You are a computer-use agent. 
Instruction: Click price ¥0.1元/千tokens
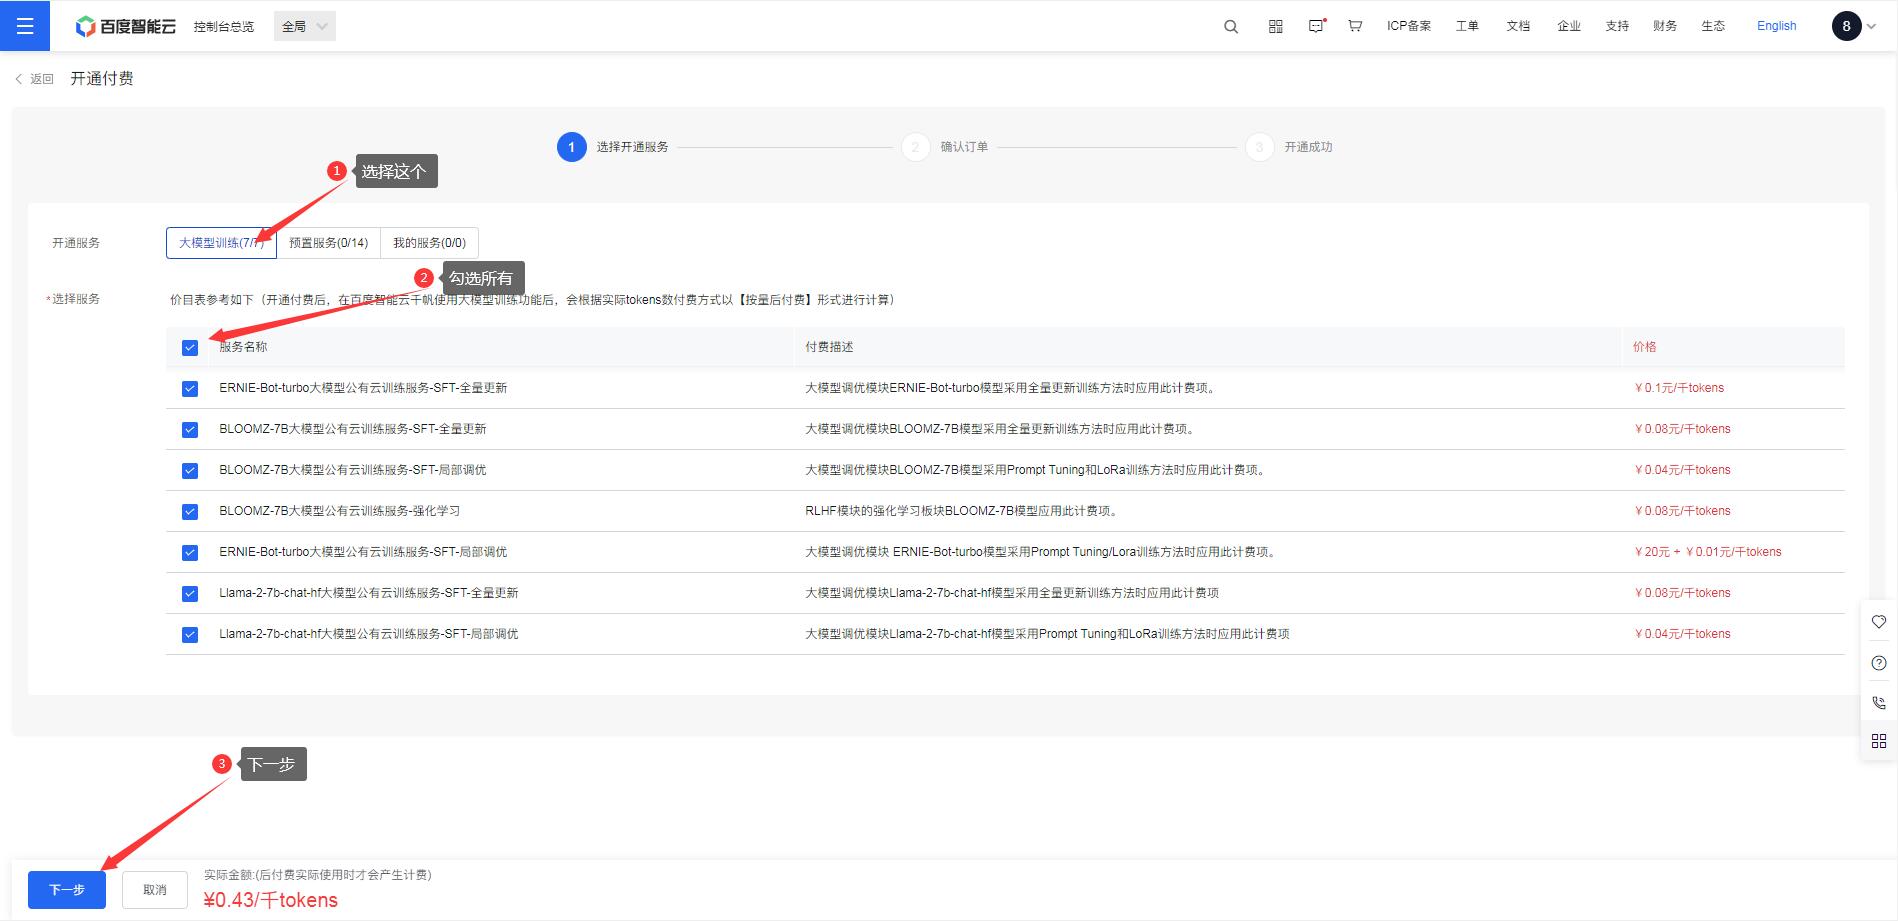(x=1679, y=388)
